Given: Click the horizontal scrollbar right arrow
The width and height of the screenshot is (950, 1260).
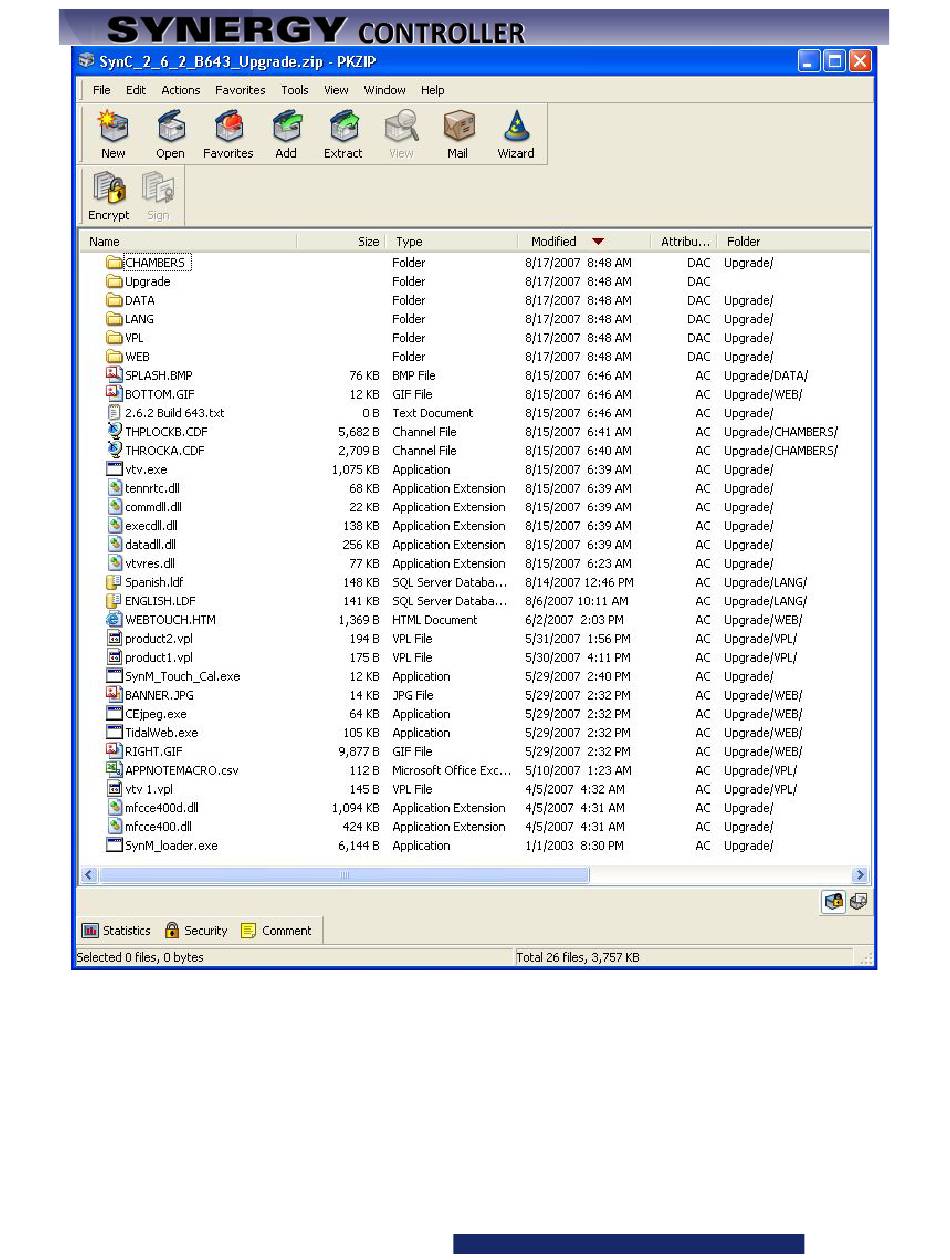Looking at the screenshot, I should click(x=860, y=875).
